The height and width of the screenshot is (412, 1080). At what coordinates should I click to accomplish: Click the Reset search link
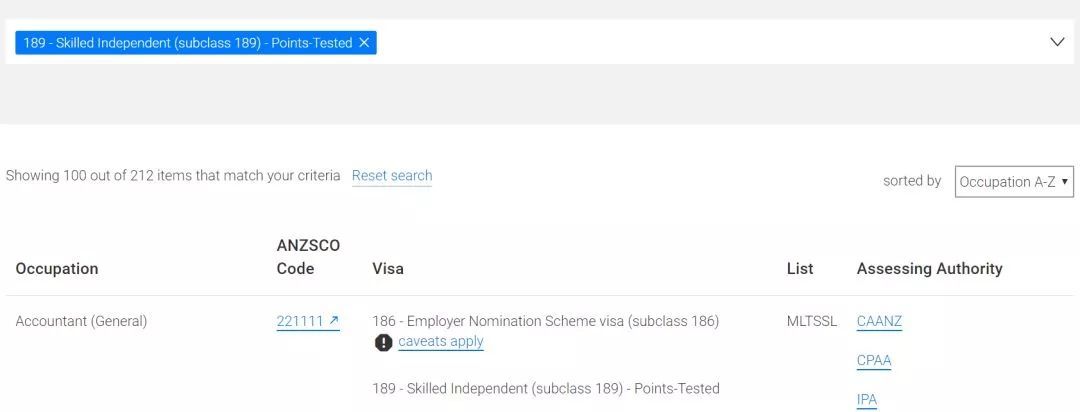[392, 176]
